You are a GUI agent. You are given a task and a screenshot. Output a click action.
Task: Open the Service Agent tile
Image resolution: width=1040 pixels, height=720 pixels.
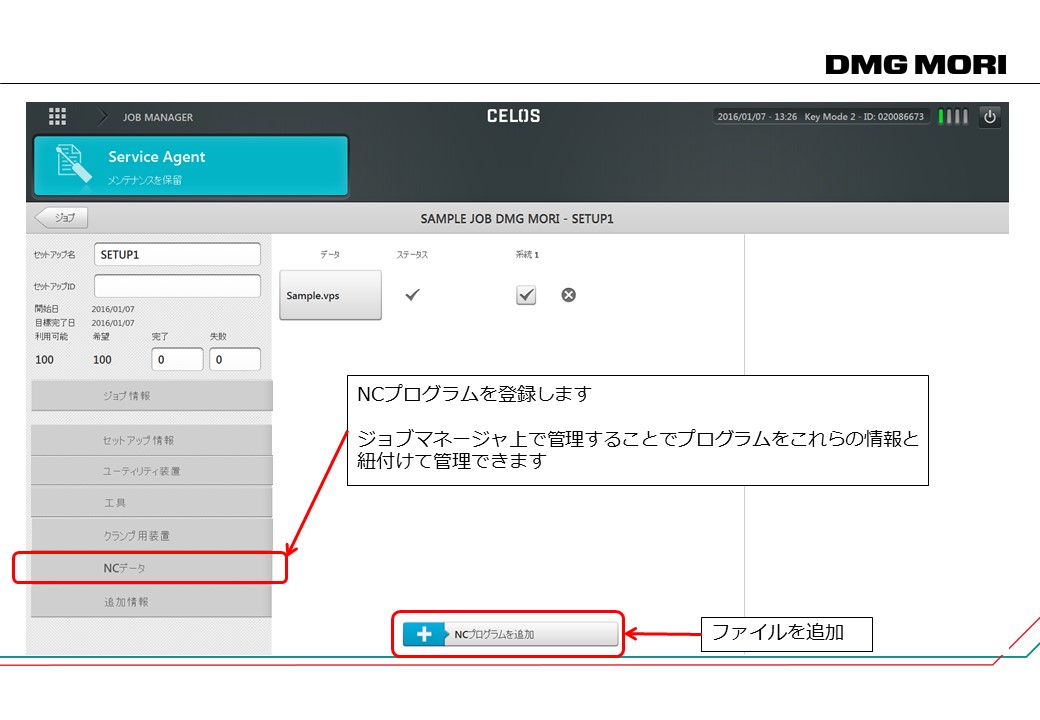[x=191, y=166]
